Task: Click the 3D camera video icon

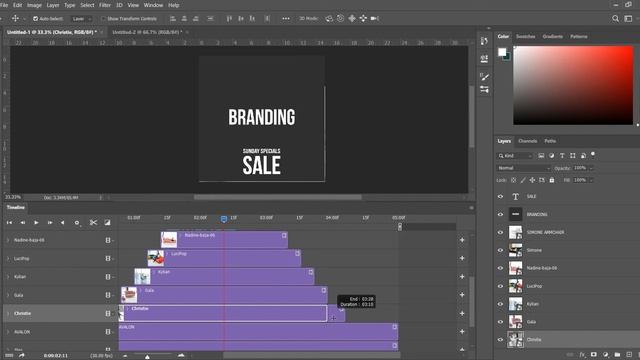Action: pos(375,18)
